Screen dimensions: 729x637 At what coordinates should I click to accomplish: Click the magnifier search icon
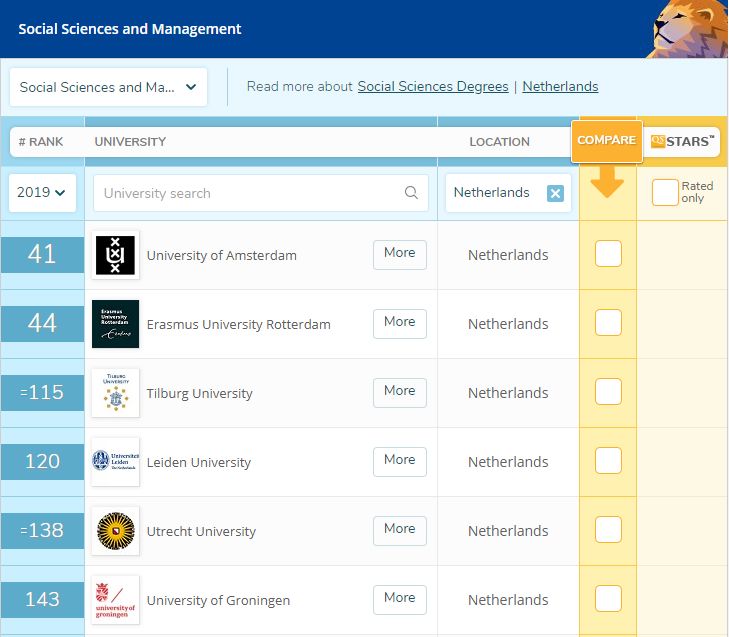tap(411, 192)
